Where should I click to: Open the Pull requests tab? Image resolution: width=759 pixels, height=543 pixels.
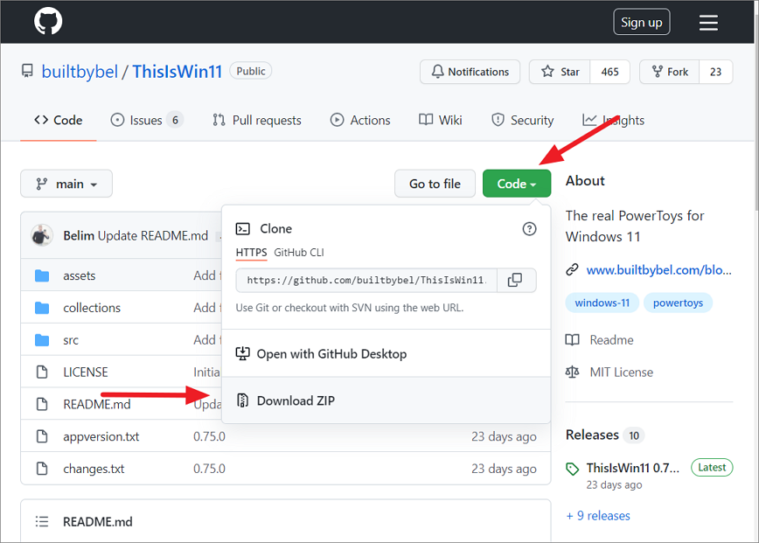[257, 120]
